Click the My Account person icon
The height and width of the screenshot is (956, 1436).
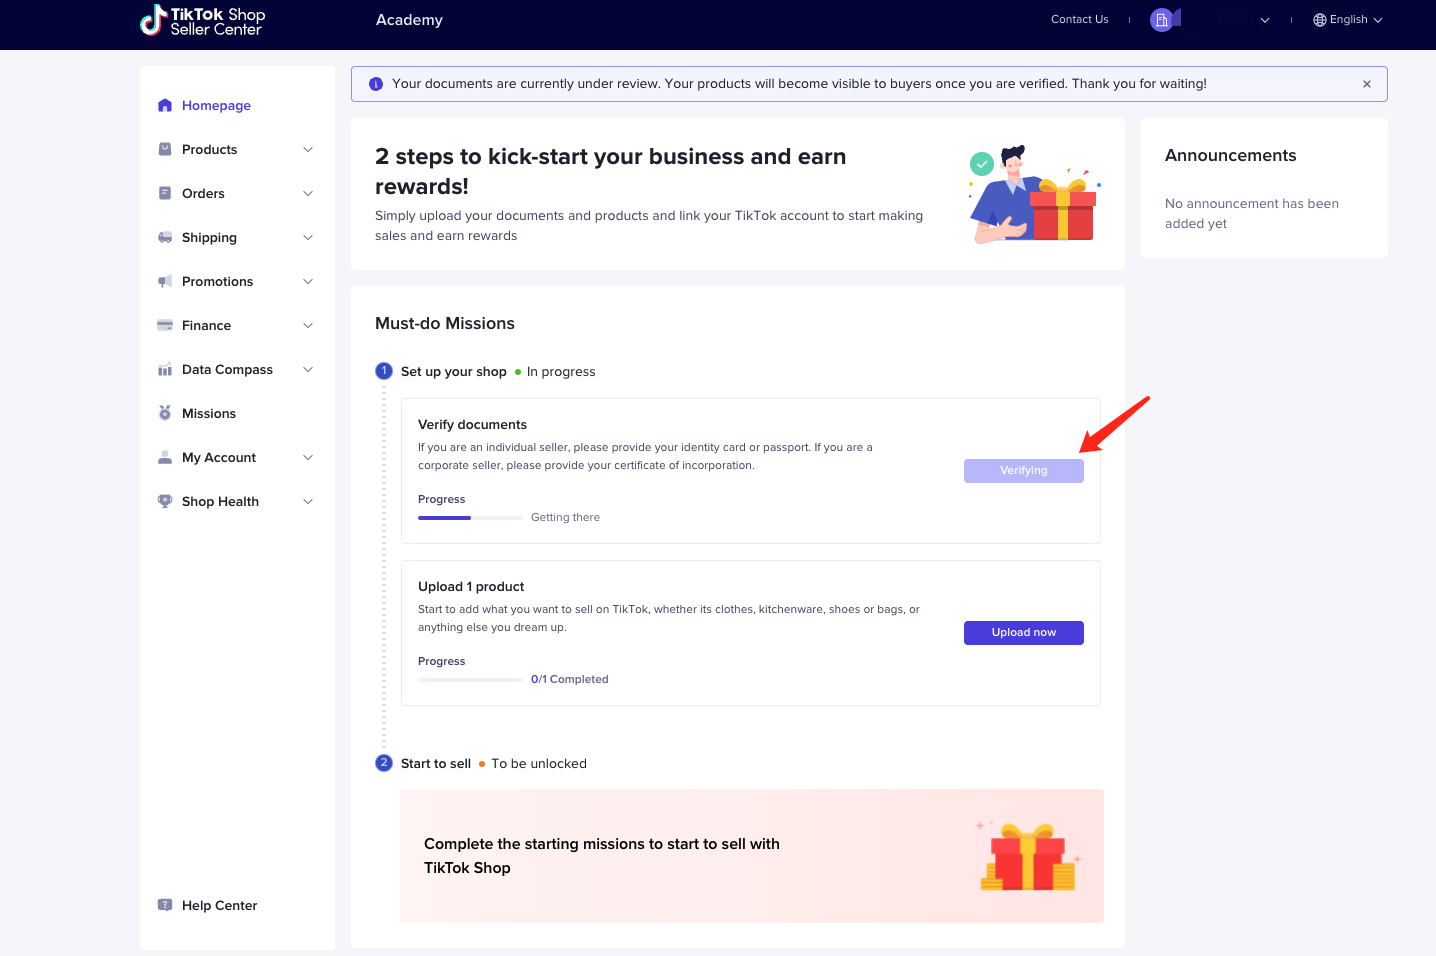click(x=165, y=457)
